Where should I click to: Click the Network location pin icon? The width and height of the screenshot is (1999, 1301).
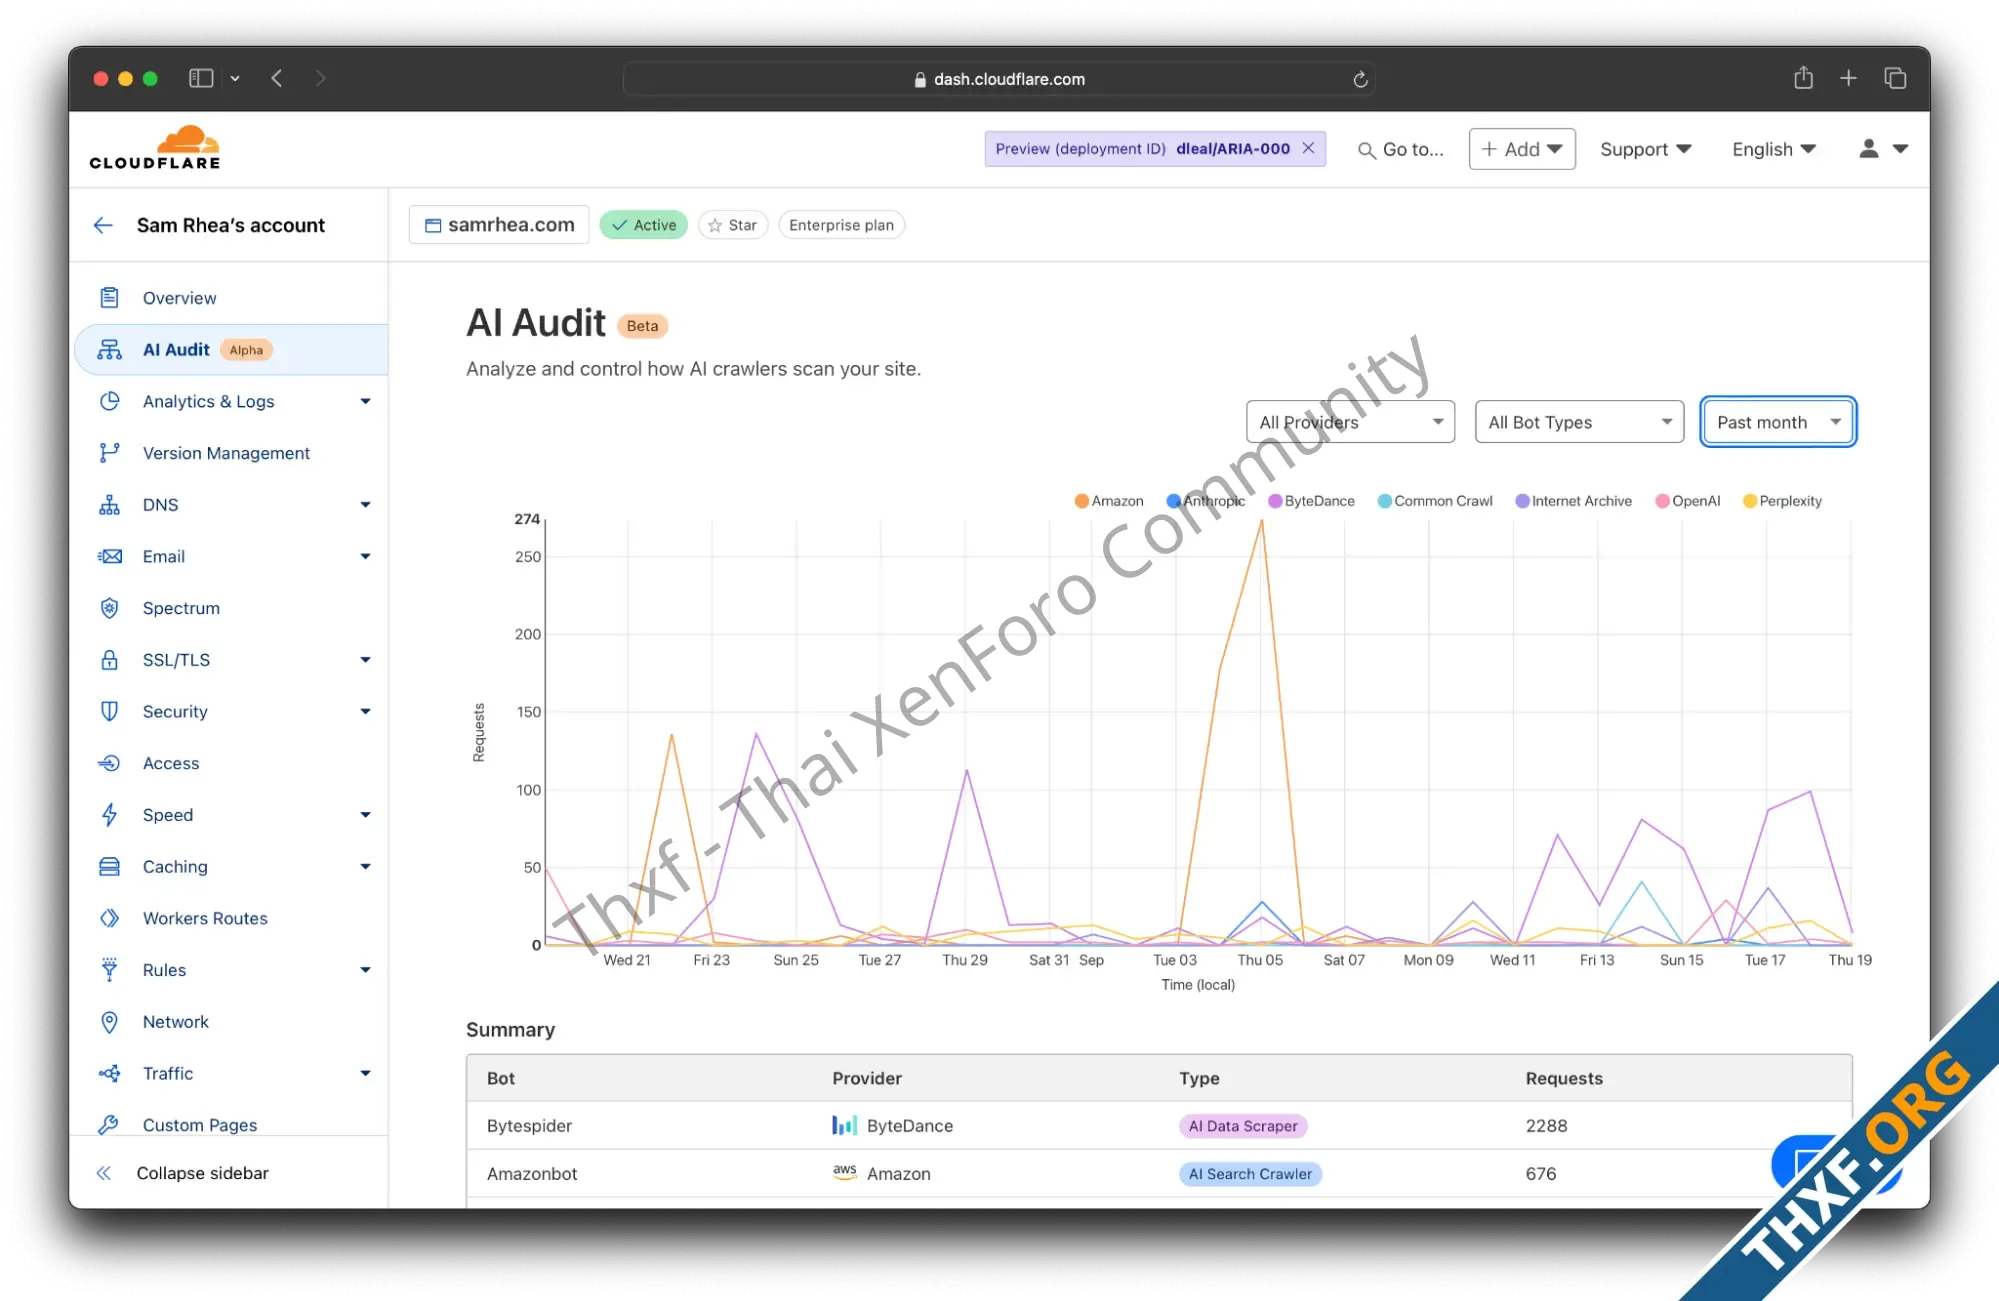110,1022
